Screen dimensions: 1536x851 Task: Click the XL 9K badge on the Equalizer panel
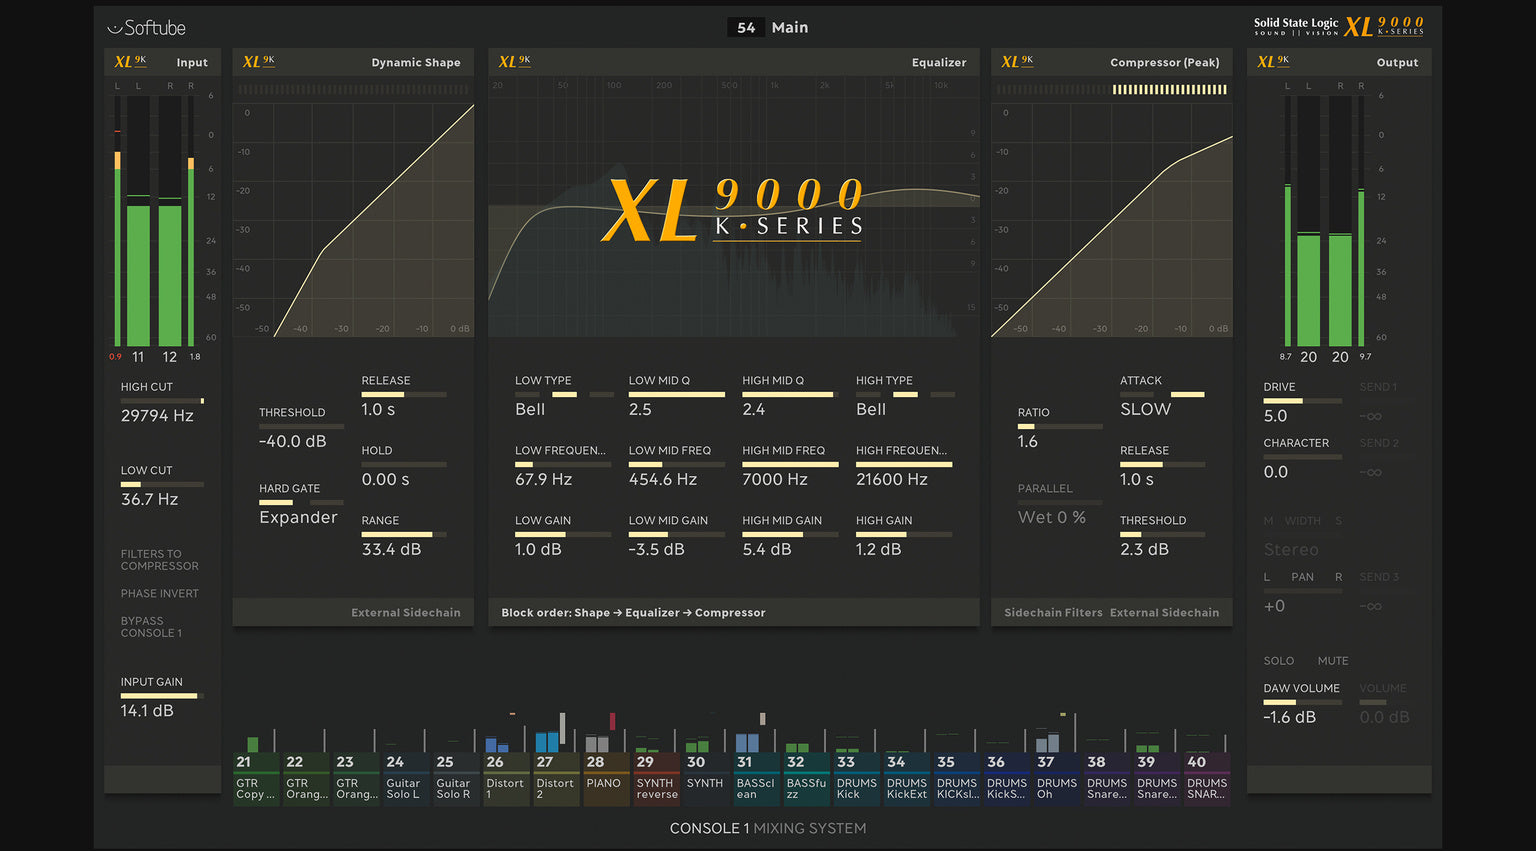coord(513,61)
